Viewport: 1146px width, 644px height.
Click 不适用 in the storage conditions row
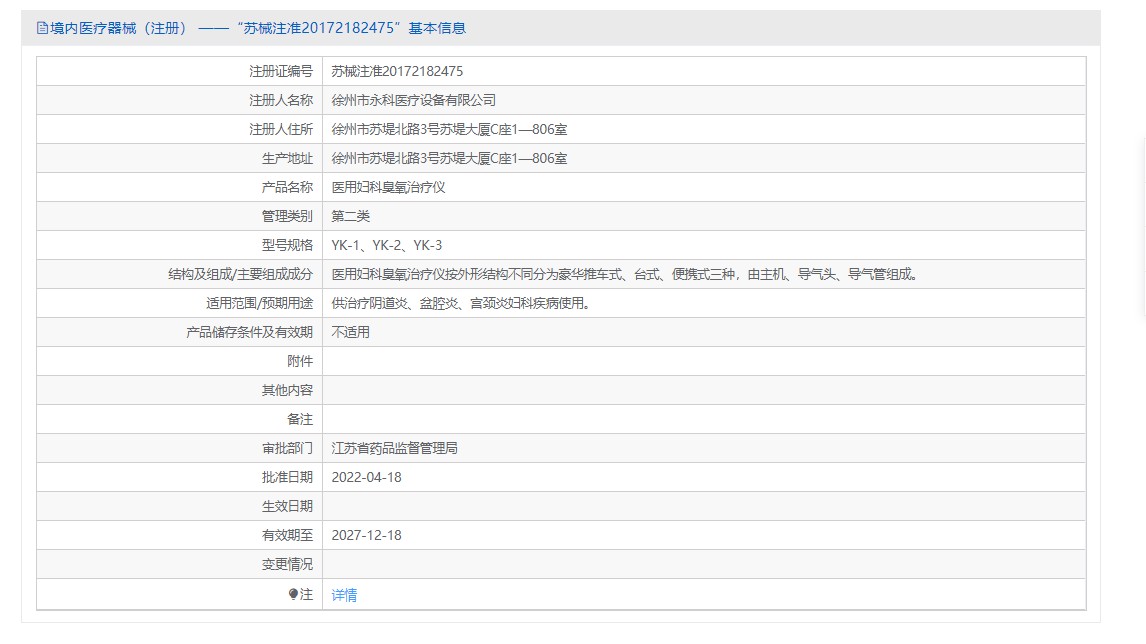[x=350, y=332]
